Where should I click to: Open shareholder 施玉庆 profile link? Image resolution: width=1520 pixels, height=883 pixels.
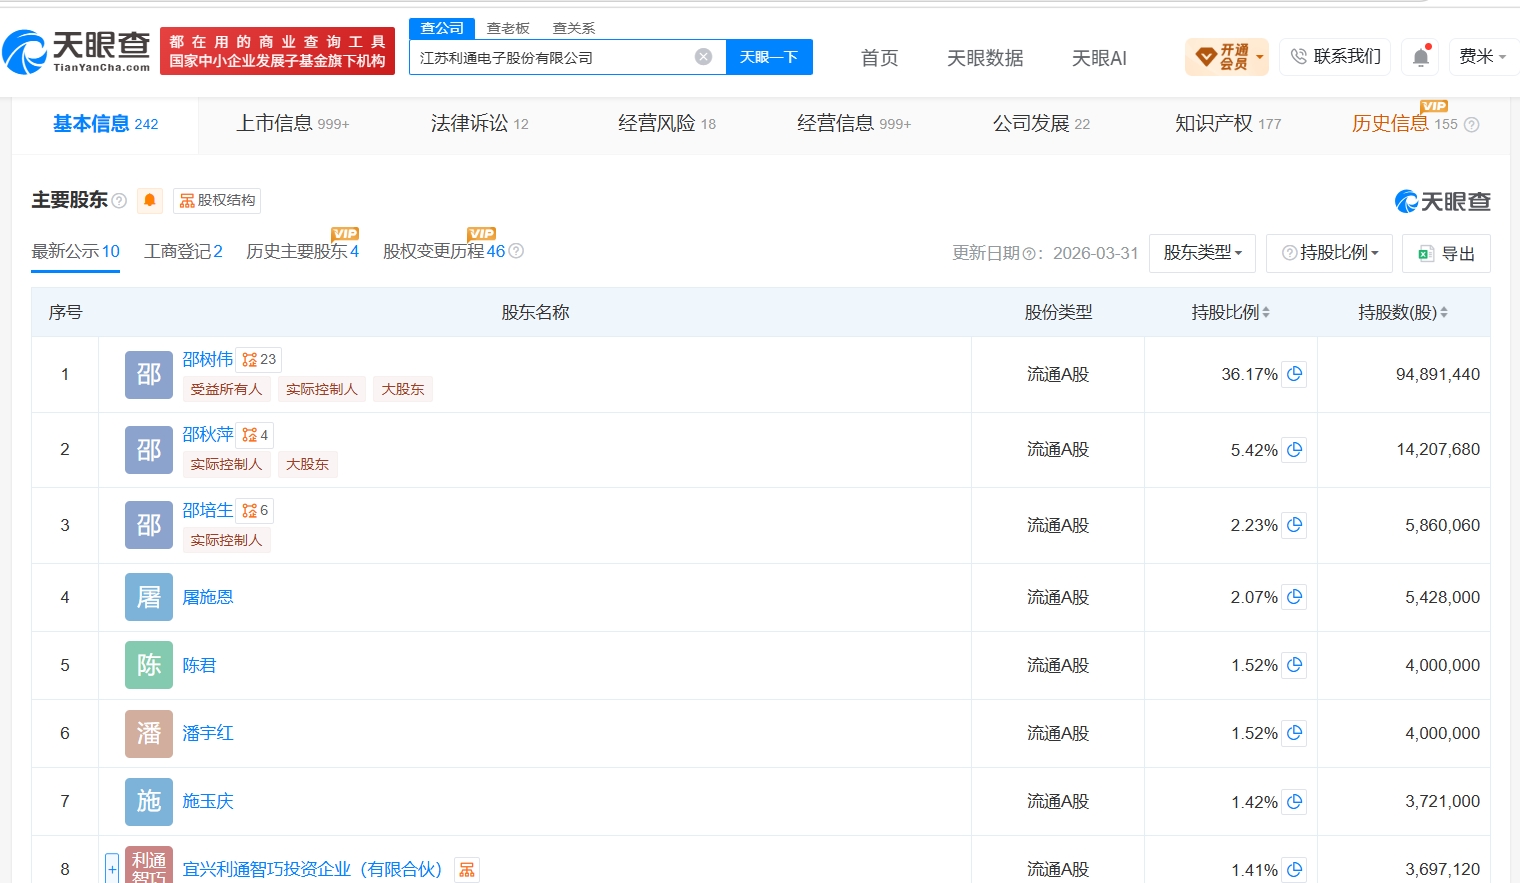pyautogui.click(x=208, y=801)
